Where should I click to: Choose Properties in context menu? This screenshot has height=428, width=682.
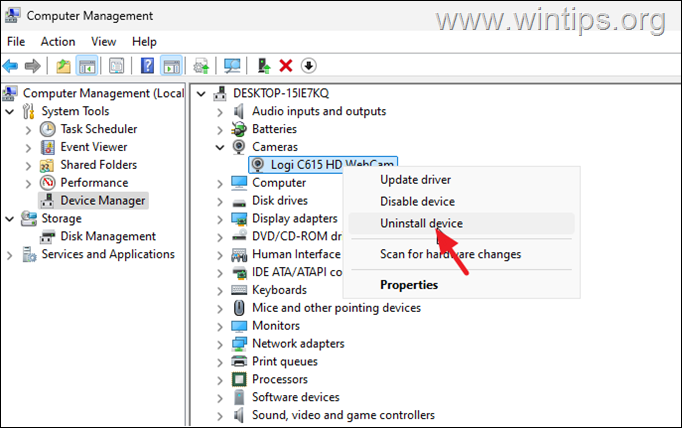[461, 285]
